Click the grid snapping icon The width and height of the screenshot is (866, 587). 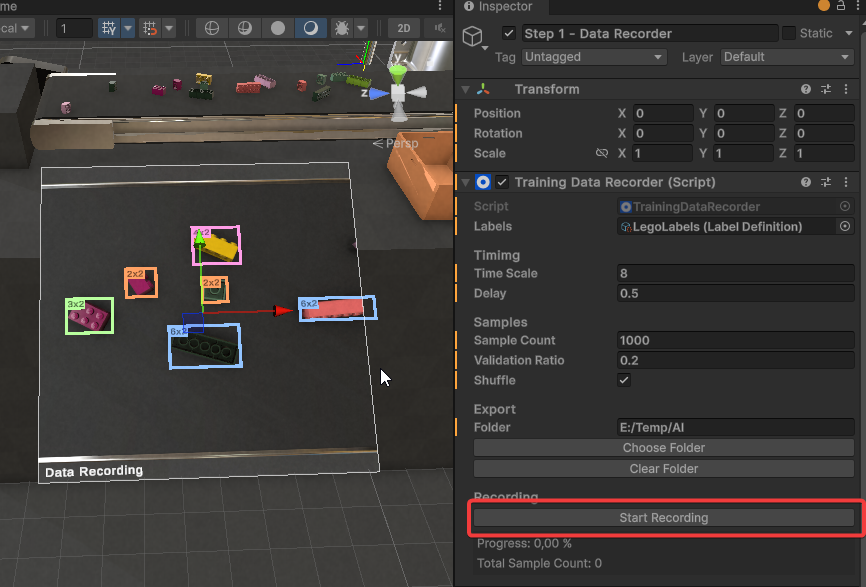click(x=151, y=28)
